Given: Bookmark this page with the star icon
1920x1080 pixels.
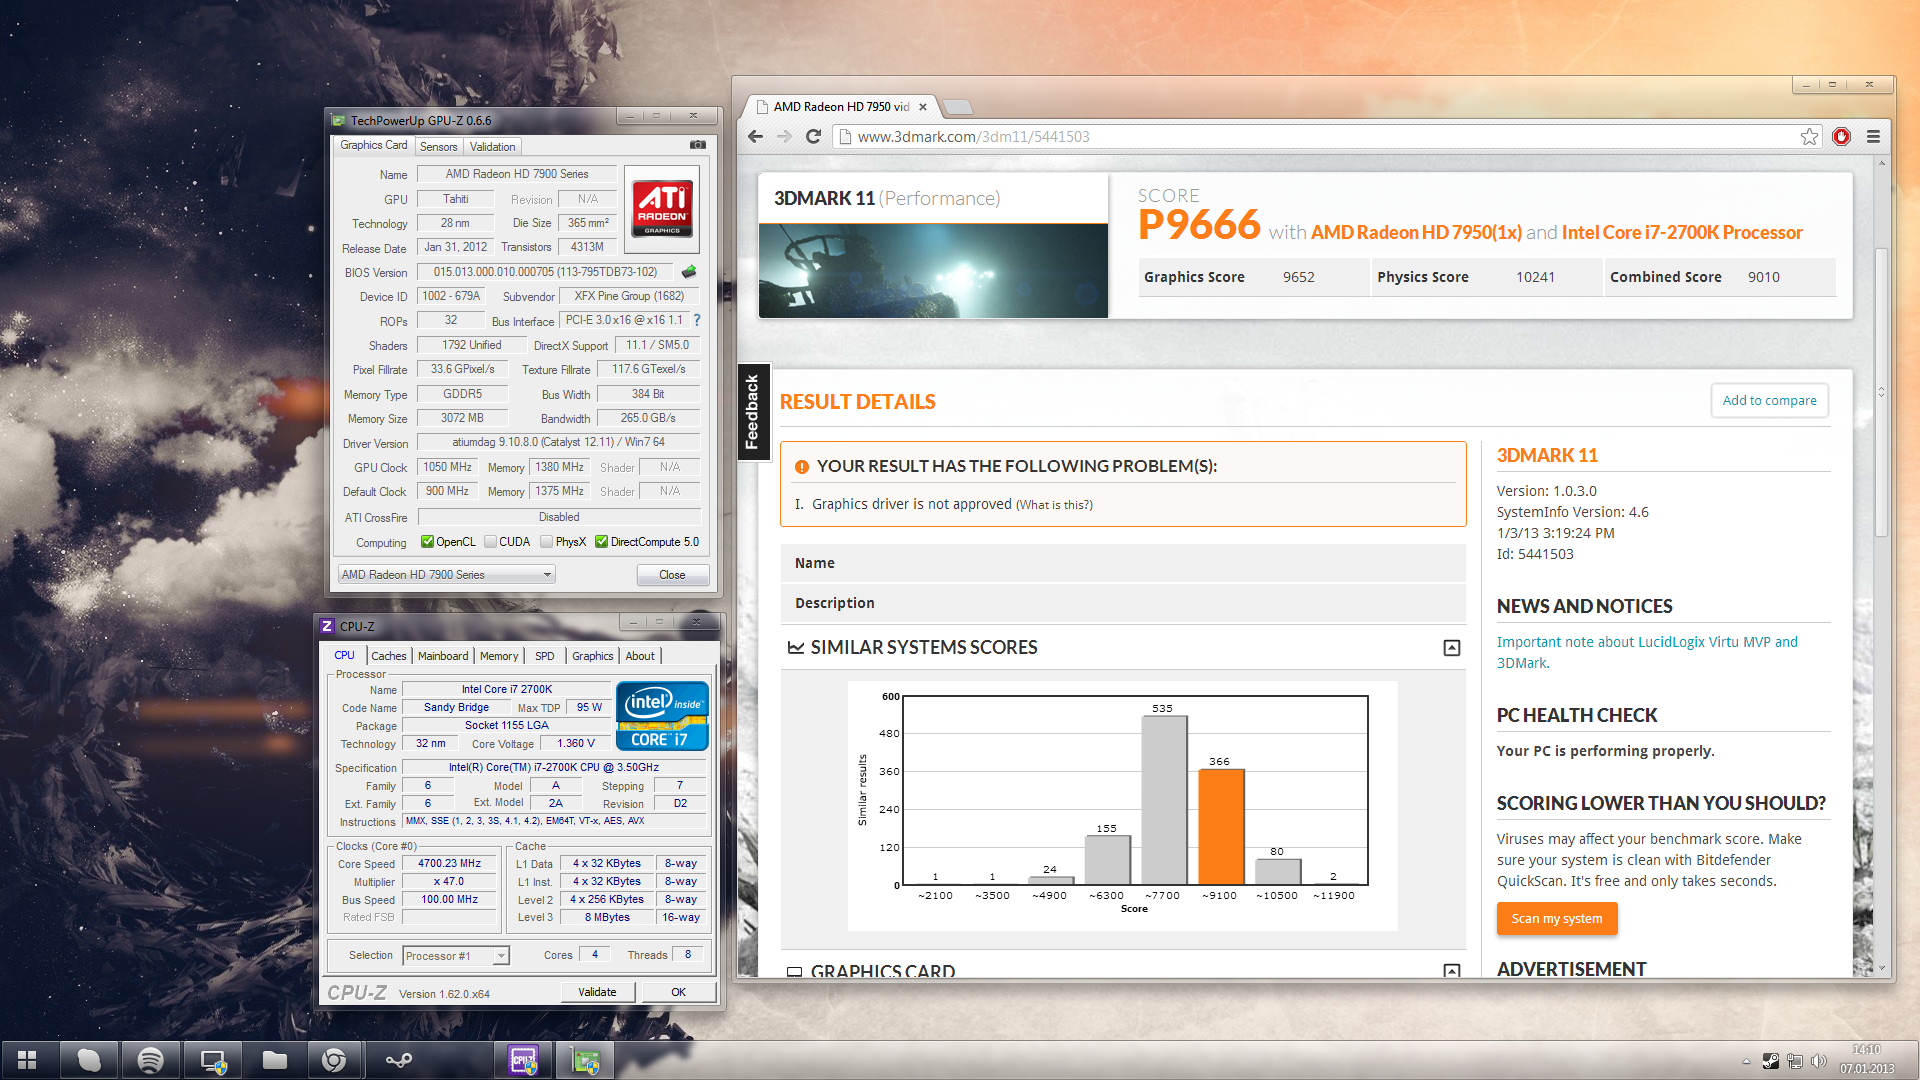Looking at the screenshot, I should pyautogui.click(x=1809, y=136).
